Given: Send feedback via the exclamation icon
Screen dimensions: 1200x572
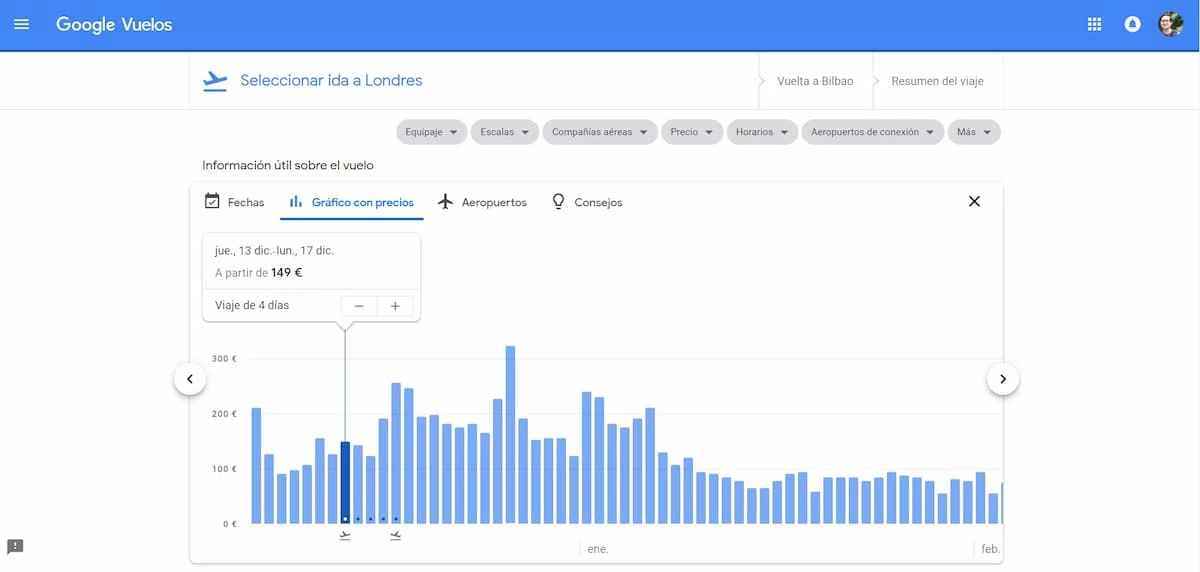Looking at the screenshot, I should pyautogui.click(x=15, y=546).
